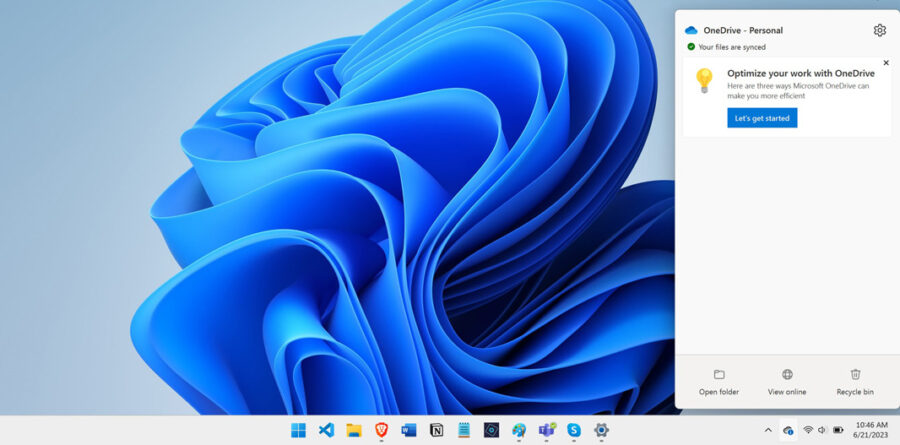Open Settings gear app in taskbar
The image size is (900, 445).
[x=601, y=430]
